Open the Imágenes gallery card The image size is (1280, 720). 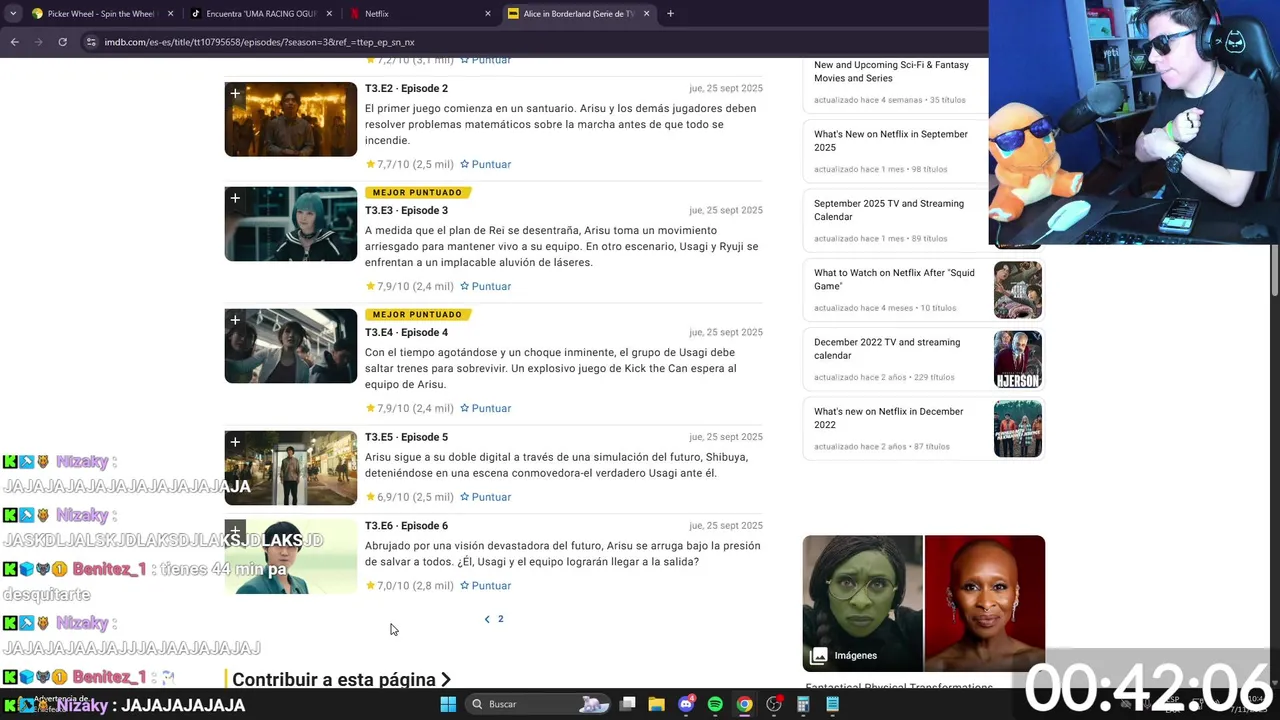coord(924,603)
